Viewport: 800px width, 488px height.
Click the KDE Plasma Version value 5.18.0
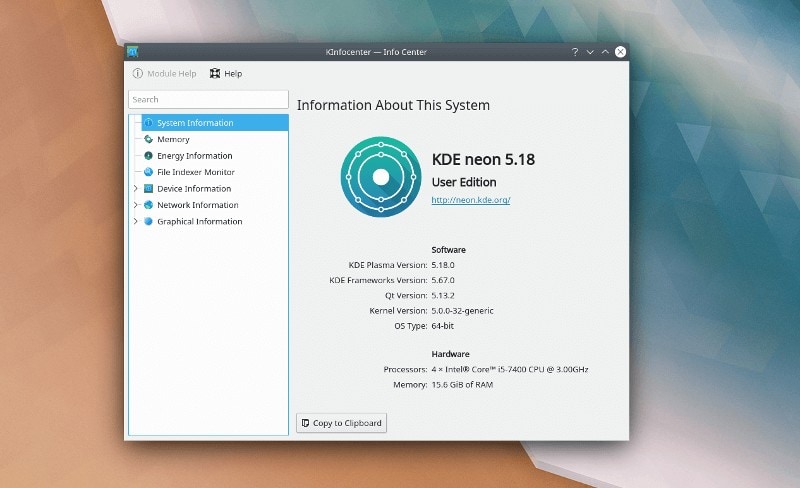[x=443, y=265]
